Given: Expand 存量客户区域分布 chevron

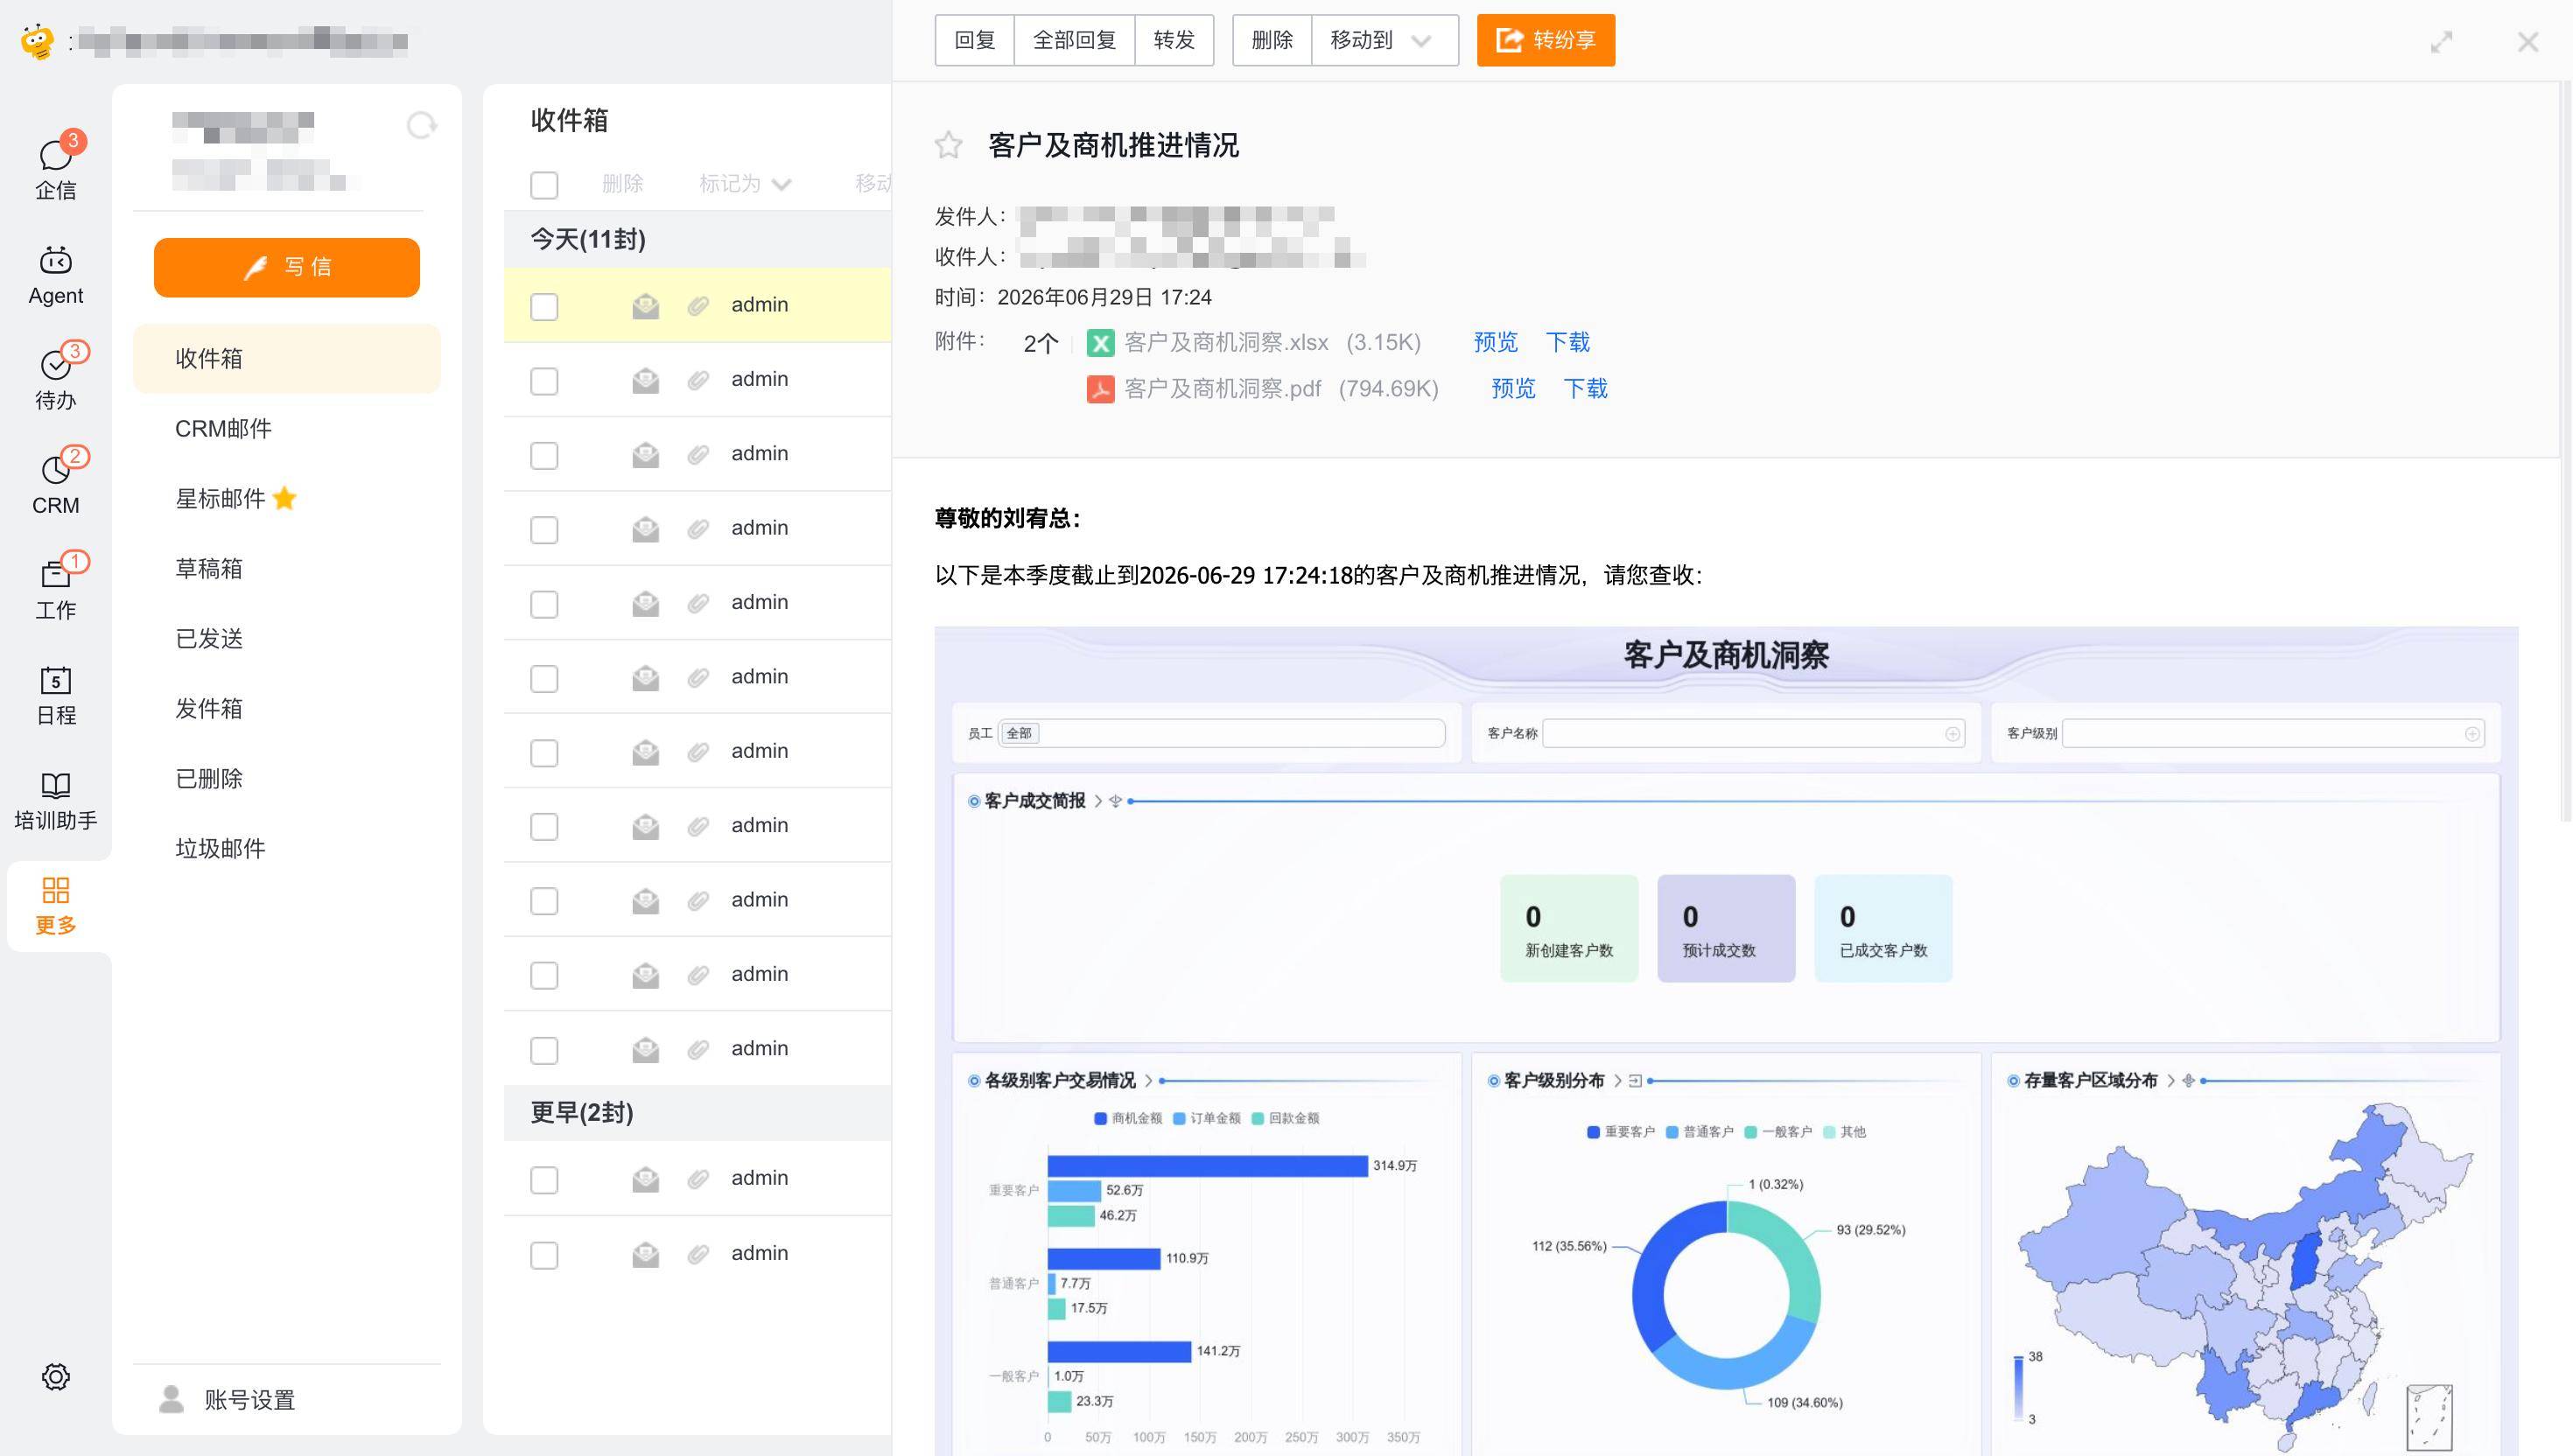Looking at the screenshot, I should coord(2170,1080).
